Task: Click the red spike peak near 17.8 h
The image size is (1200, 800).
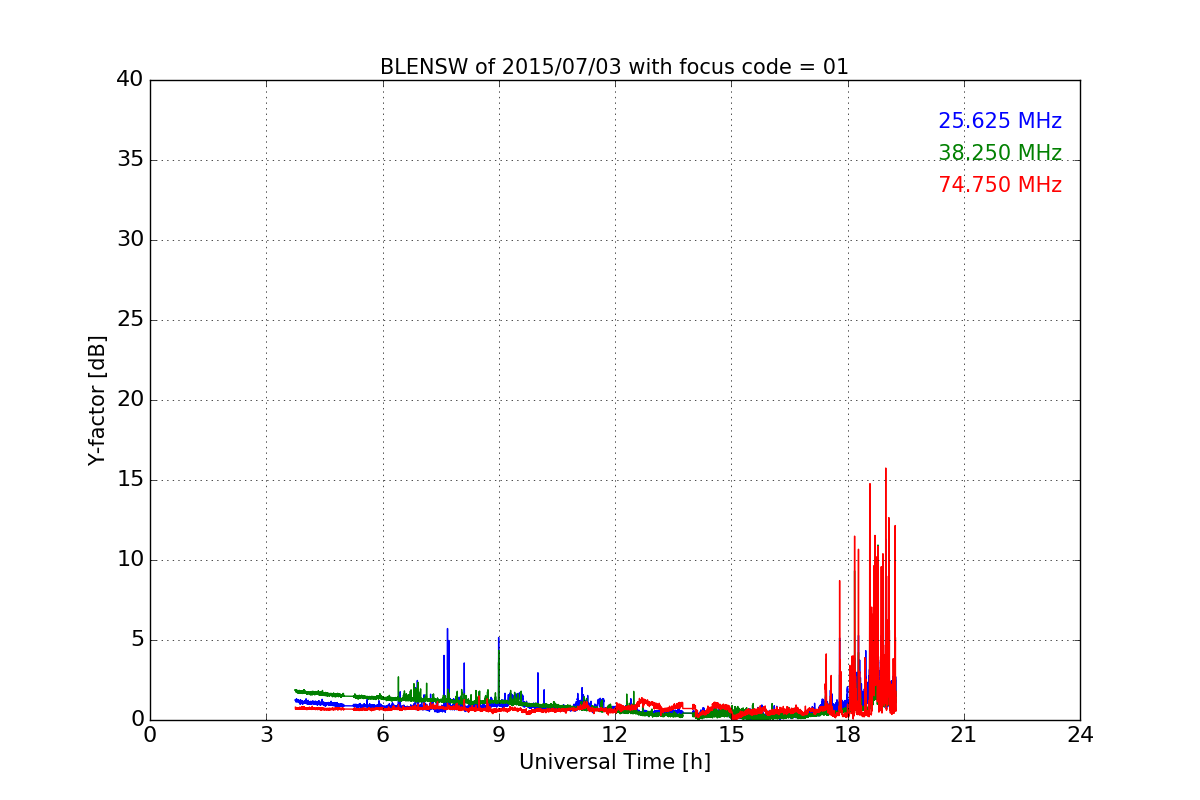Action: click(839, 581)
